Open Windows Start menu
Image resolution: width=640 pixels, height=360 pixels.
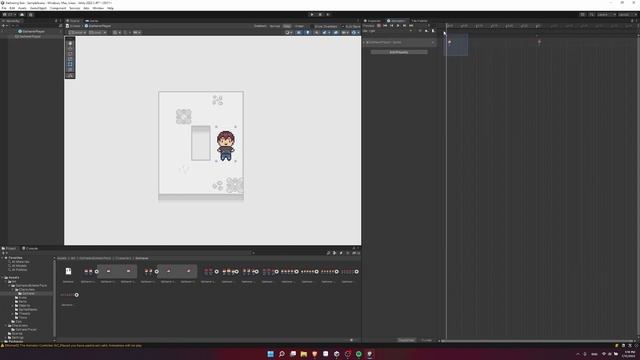click(x=270, y=354)
